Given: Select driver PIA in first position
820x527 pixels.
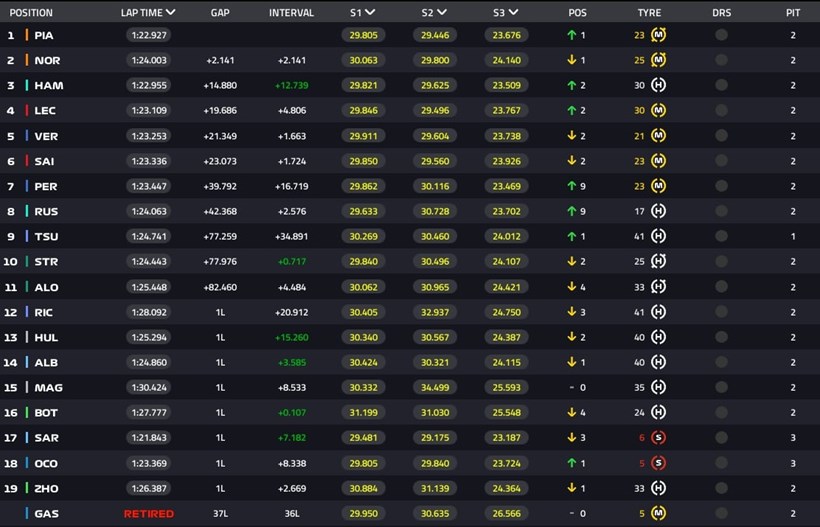Looking at the screenshot, I should (x=44, y=36).
